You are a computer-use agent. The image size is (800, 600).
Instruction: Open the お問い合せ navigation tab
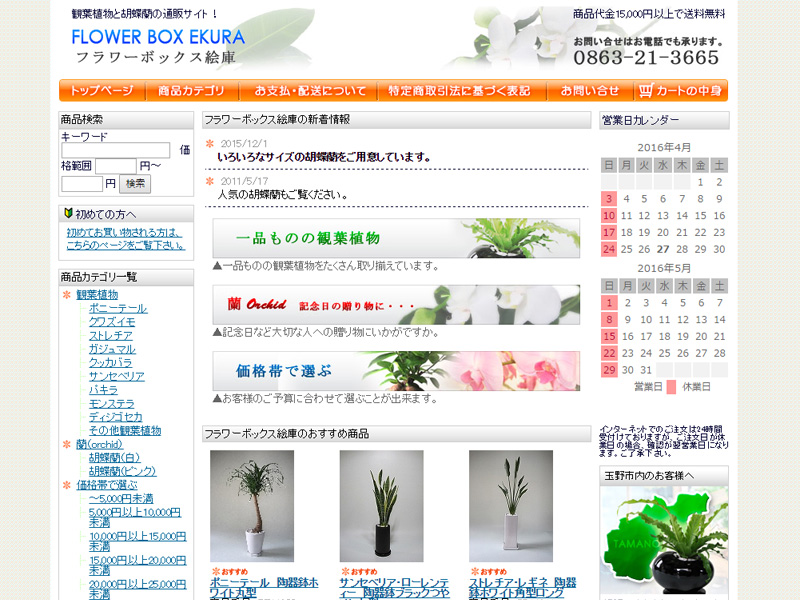point(590,91)
